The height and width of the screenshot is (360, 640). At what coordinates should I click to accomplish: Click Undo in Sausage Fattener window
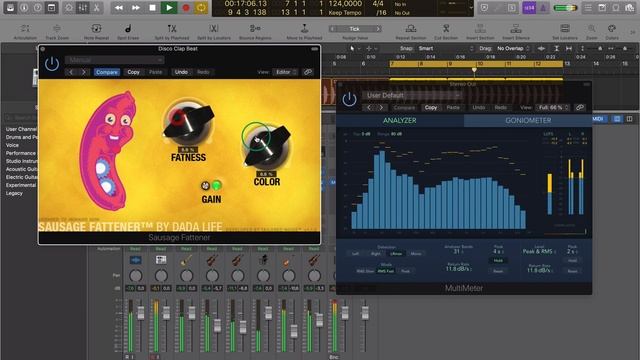(181, 72)
